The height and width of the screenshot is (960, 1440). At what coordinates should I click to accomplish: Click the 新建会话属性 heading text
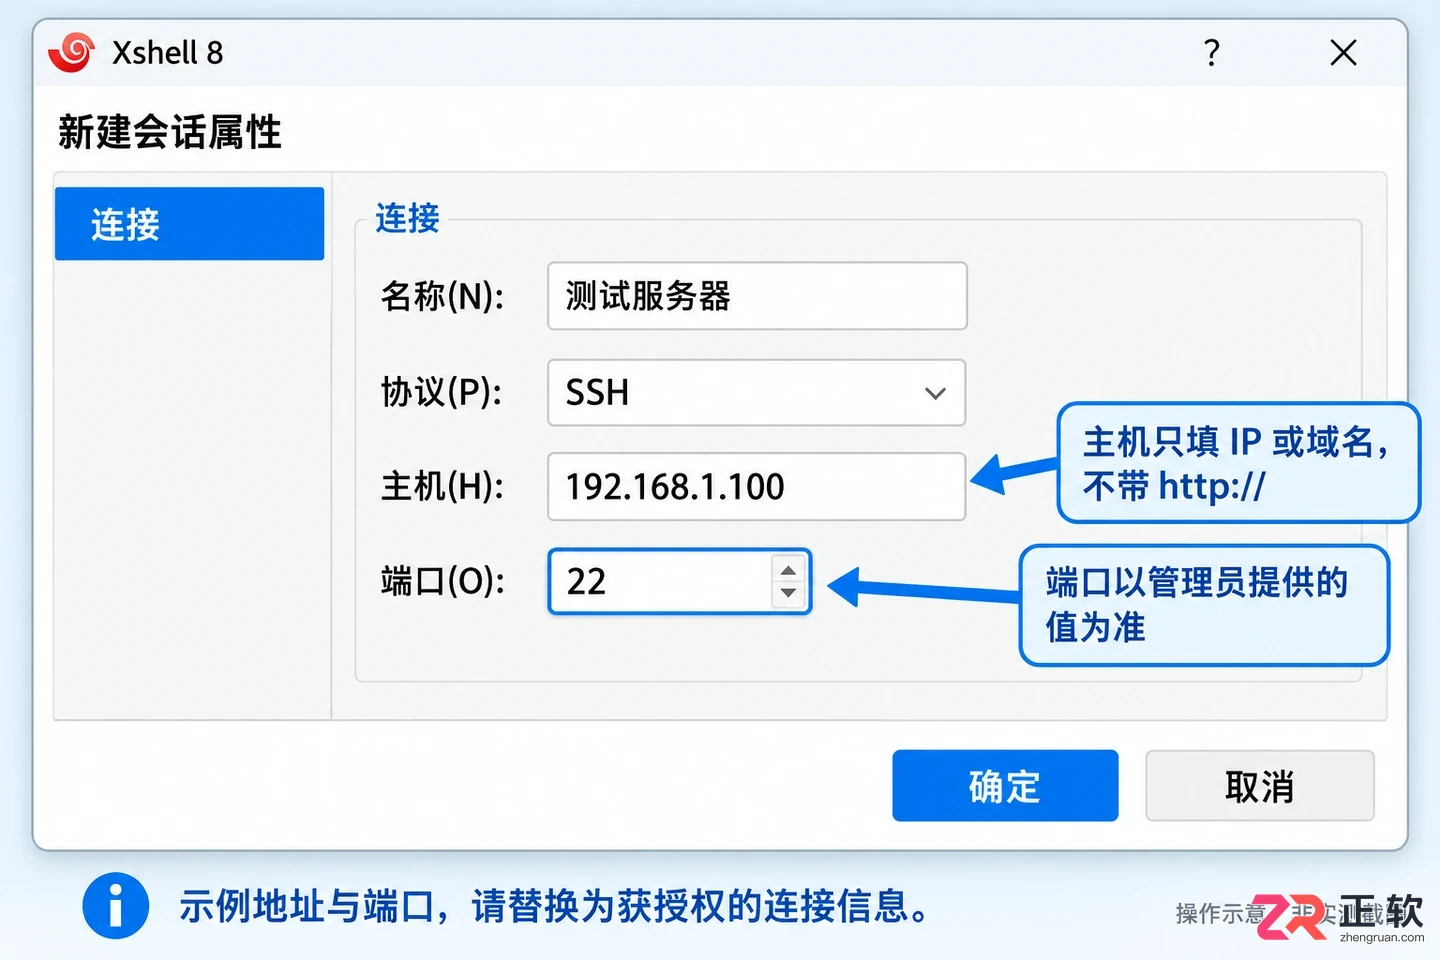coord(170,132)
